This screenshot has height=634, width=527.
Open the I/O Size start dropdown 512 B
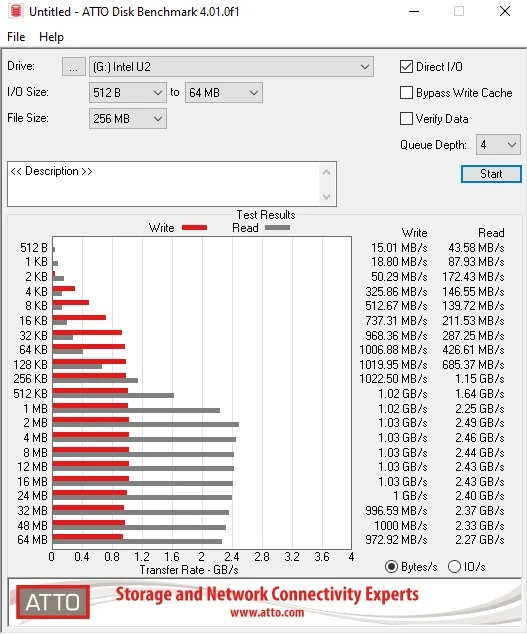click(128, 93)
